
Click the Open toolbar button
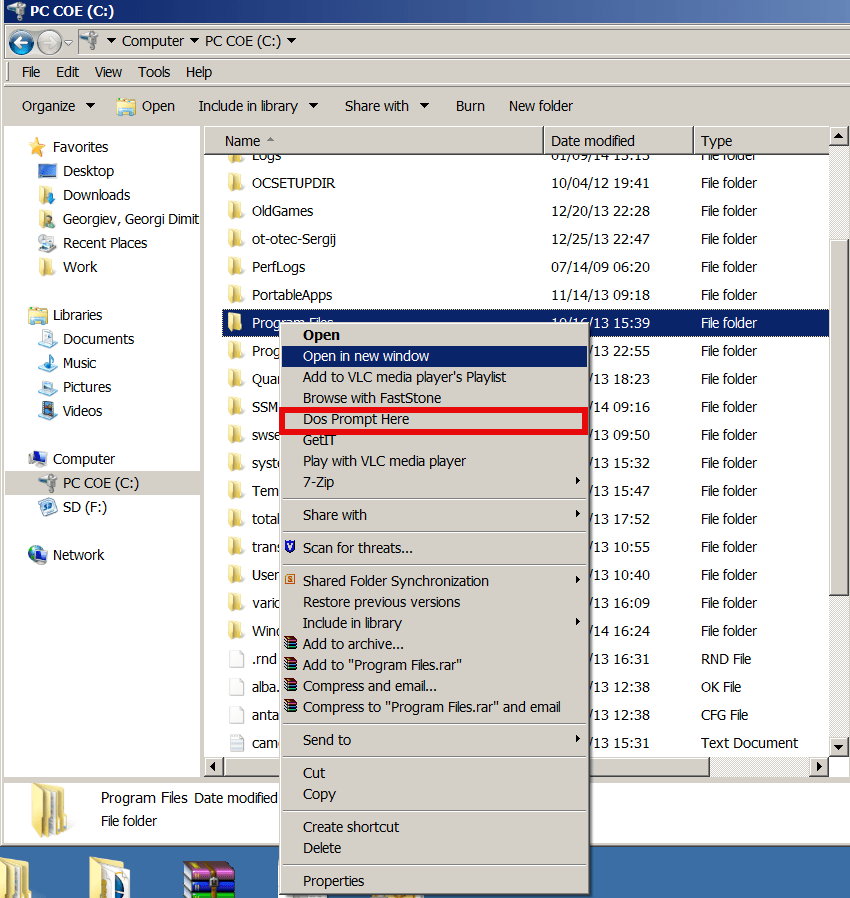[x=145, y=107]
